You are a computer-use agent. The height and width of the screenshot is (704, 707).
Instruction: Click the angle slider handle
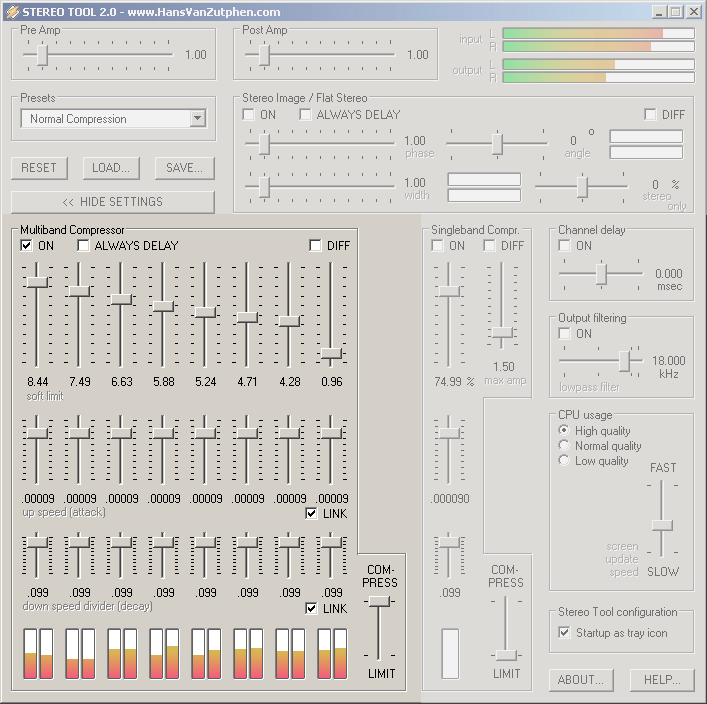497,144
